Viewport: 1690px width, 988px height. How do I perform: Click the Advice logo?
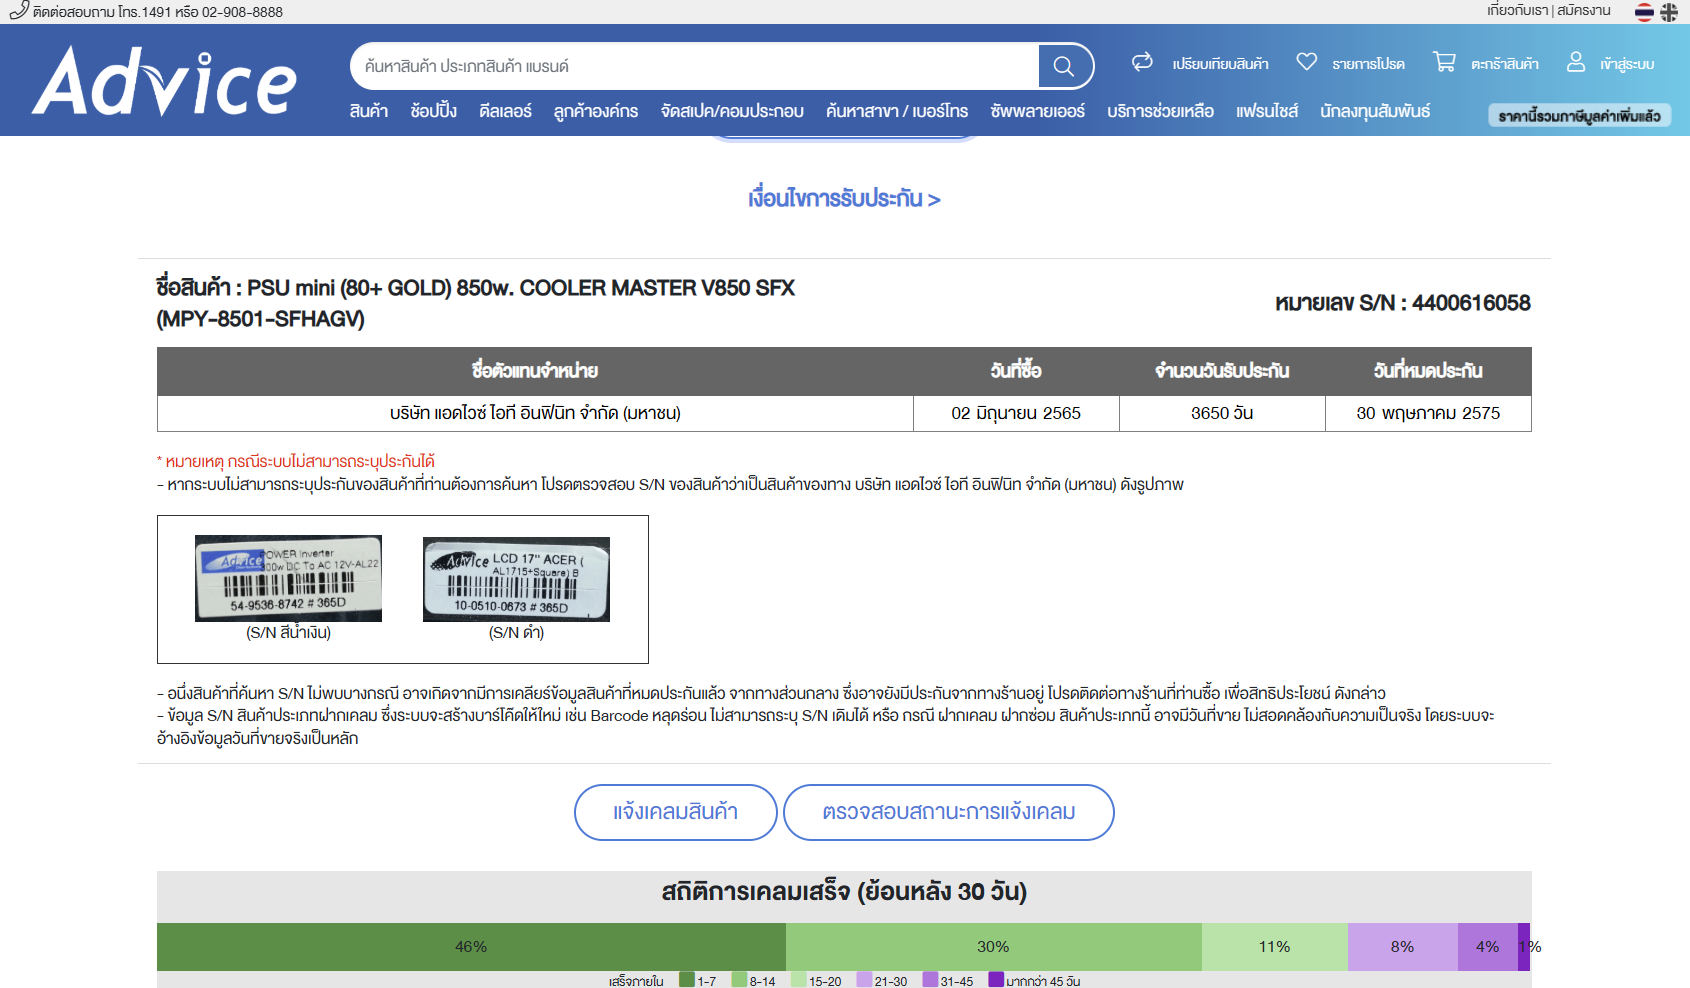coord(165,81)
